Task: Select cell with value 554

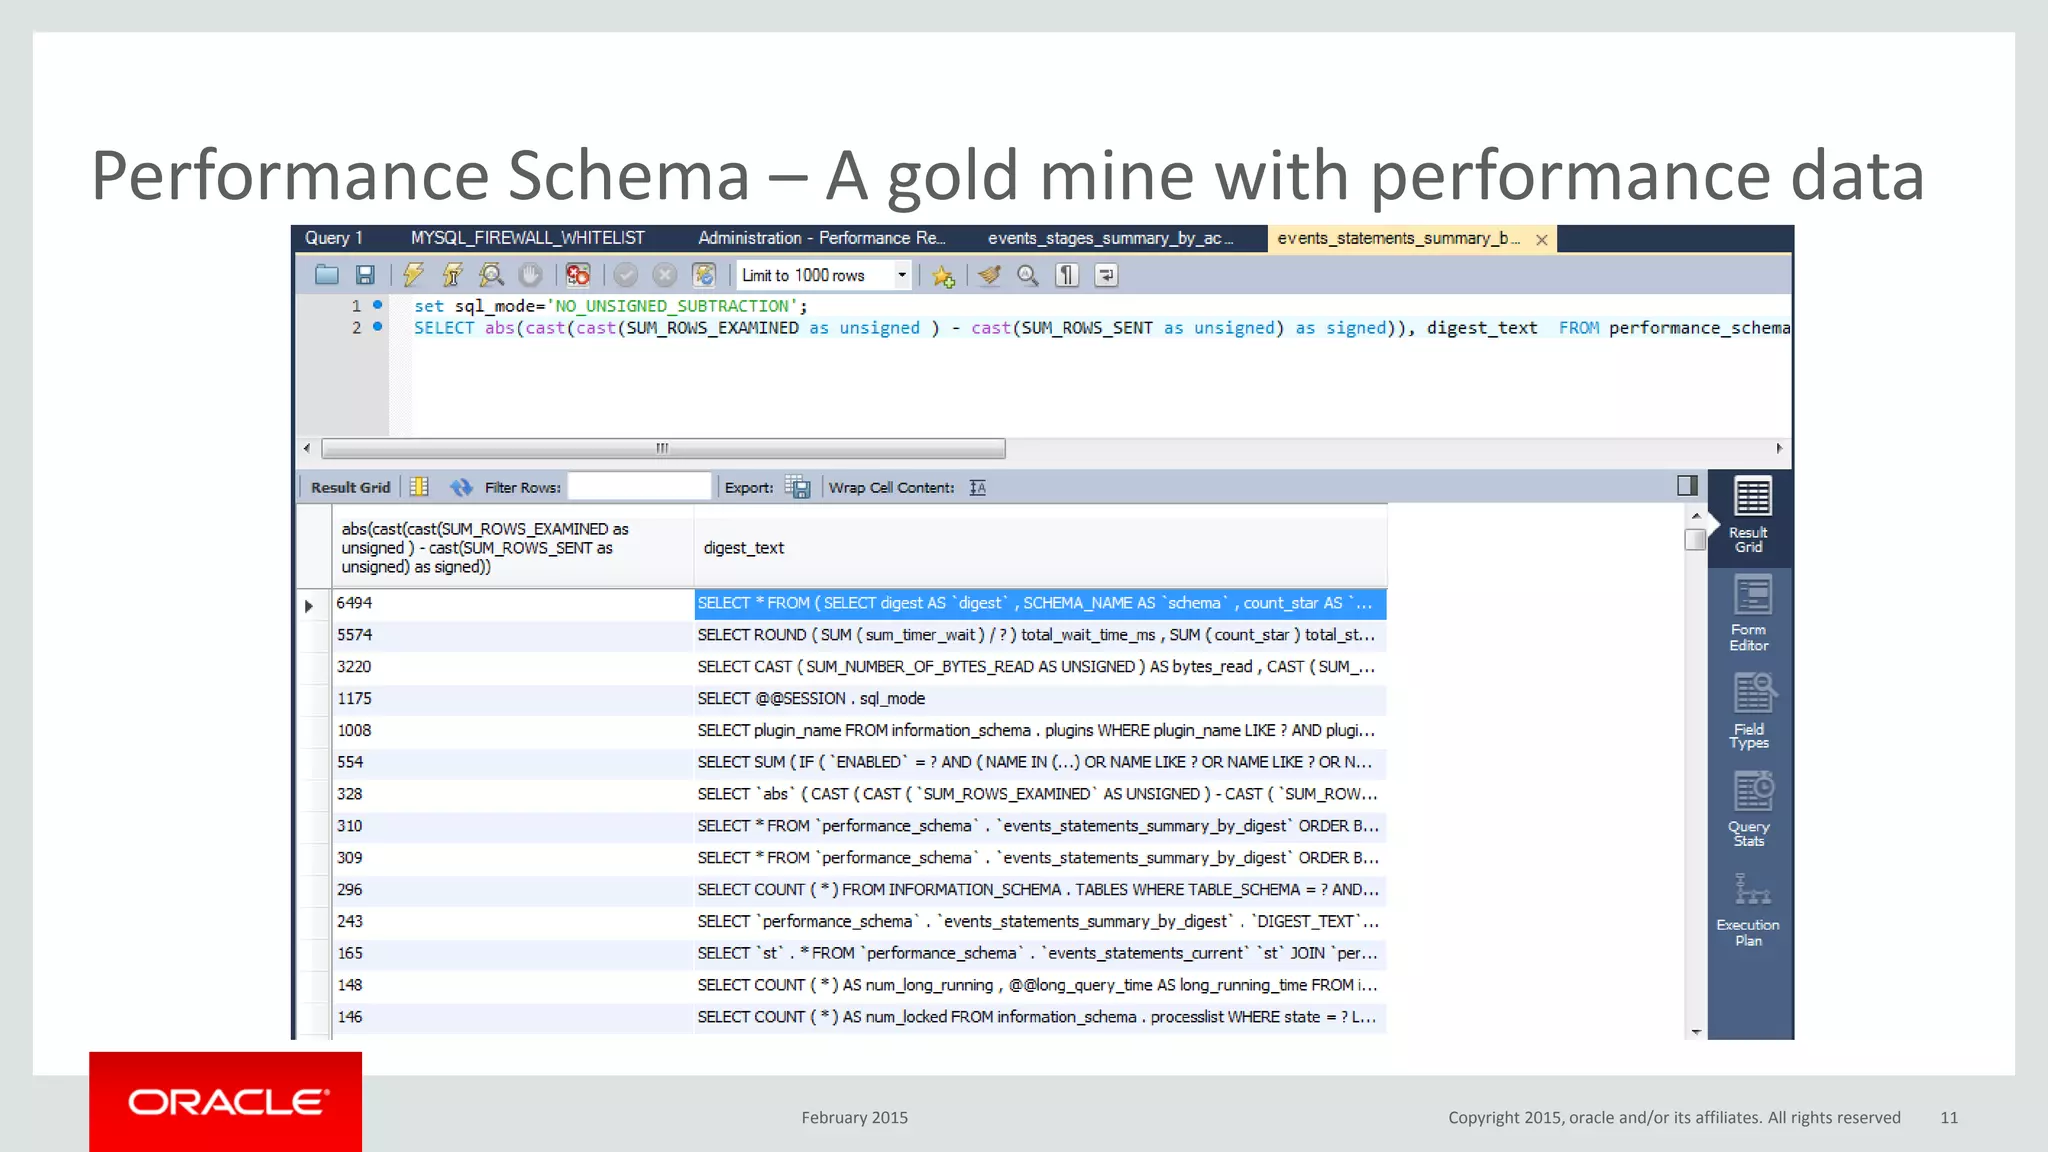Action: coord(513,762)
